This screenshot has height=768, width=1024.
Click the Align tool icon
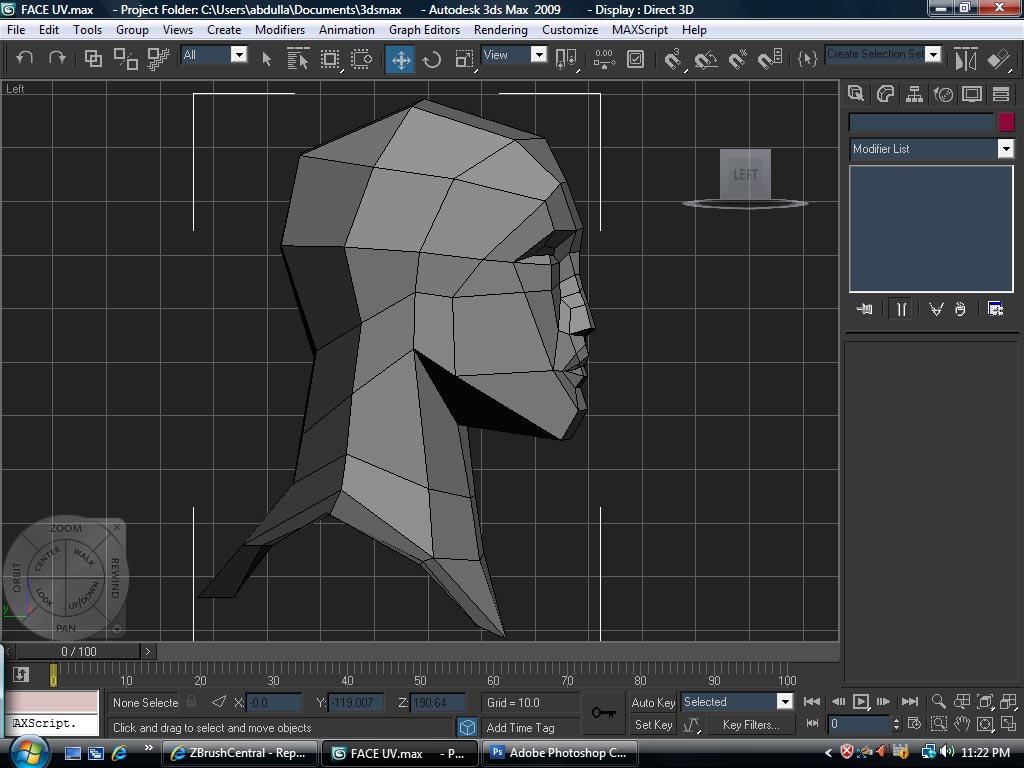[999, 59]
